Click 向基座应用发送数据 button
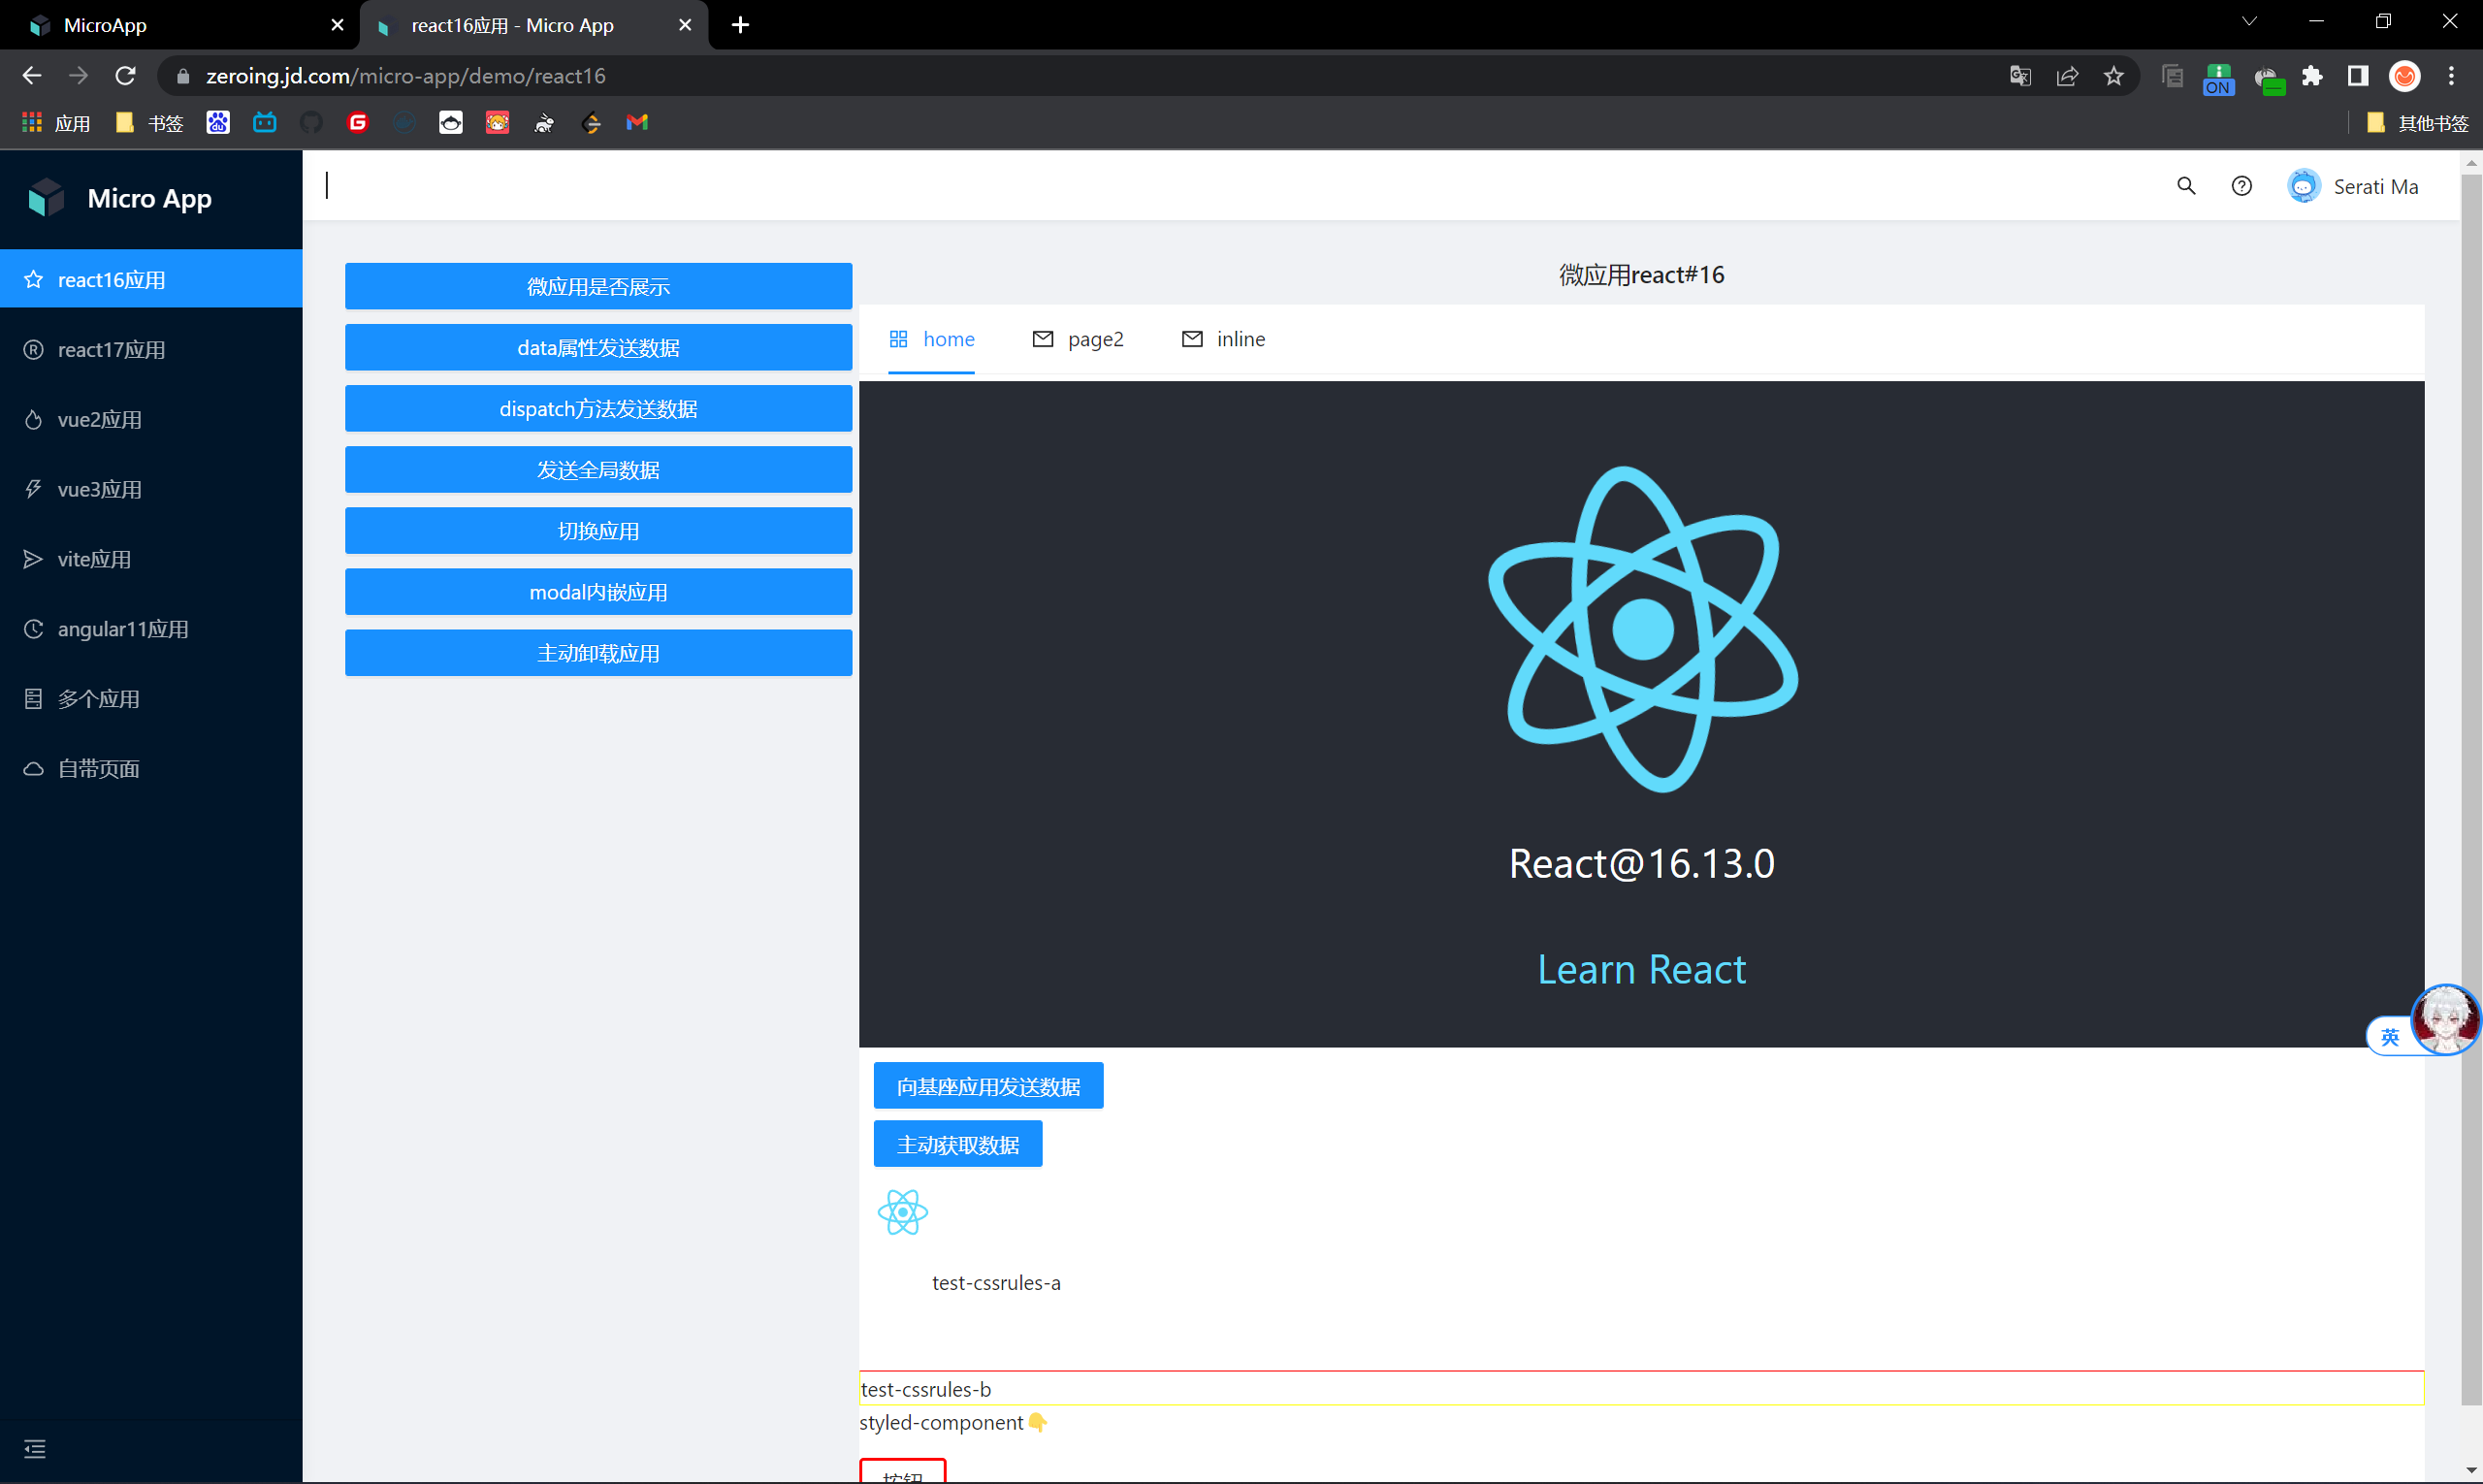This screenshot has width=2483, height=1484. tap(988, 1086)
